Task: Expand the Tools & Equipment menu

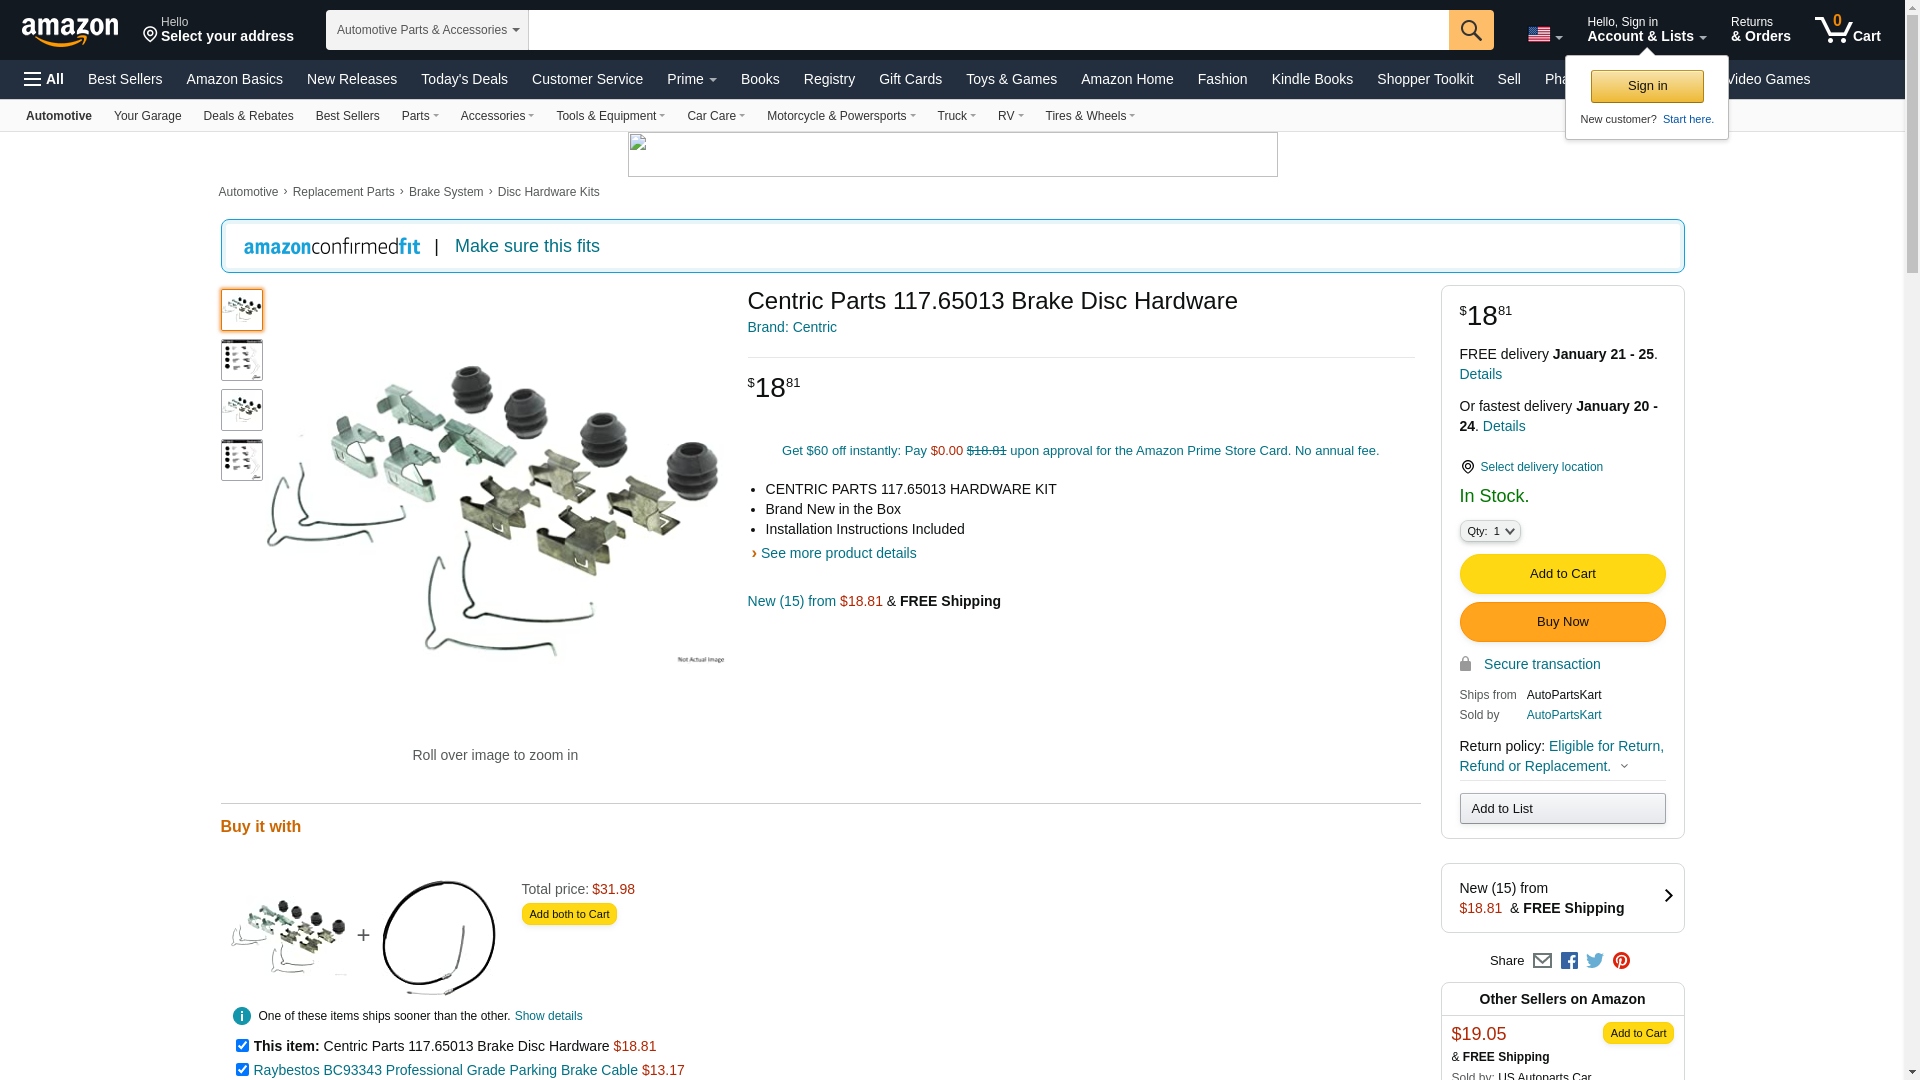Action: point(610,116)
